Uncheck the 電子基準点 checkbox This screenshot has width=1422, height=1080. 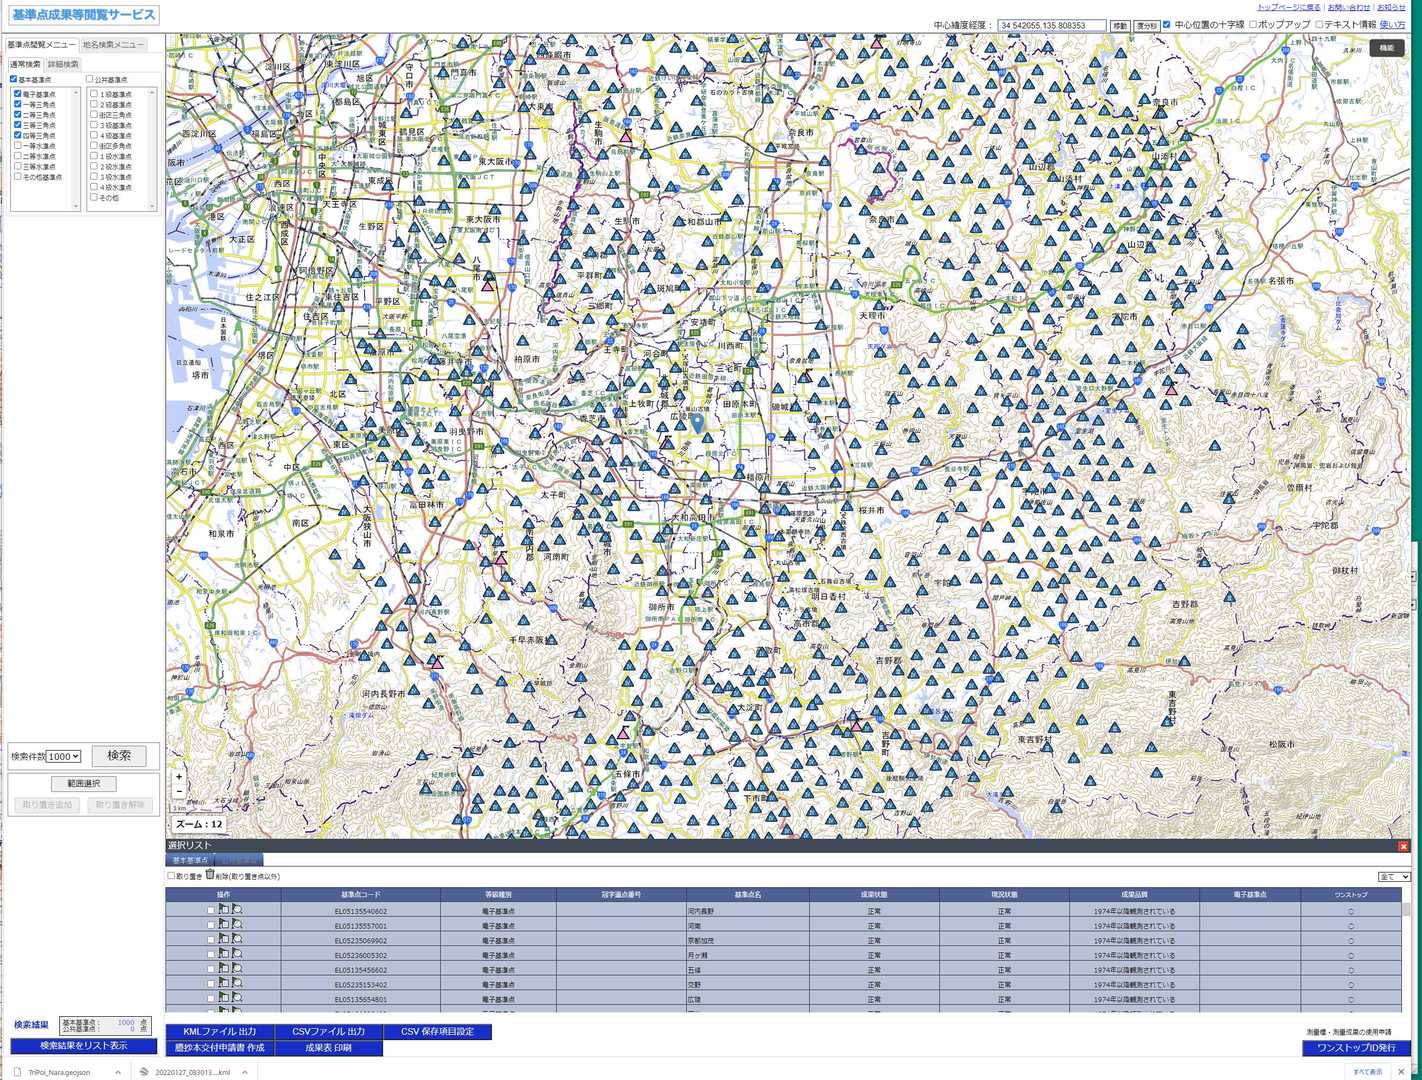(18, 94)
